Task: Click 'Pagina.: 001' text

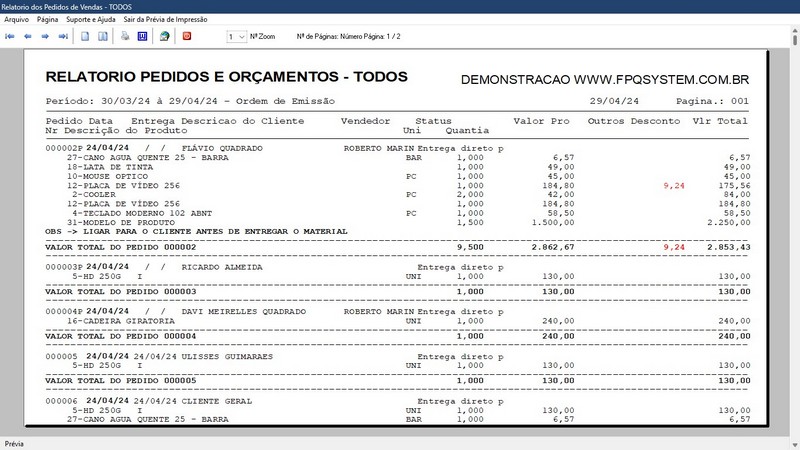Action: coord(712,101)
